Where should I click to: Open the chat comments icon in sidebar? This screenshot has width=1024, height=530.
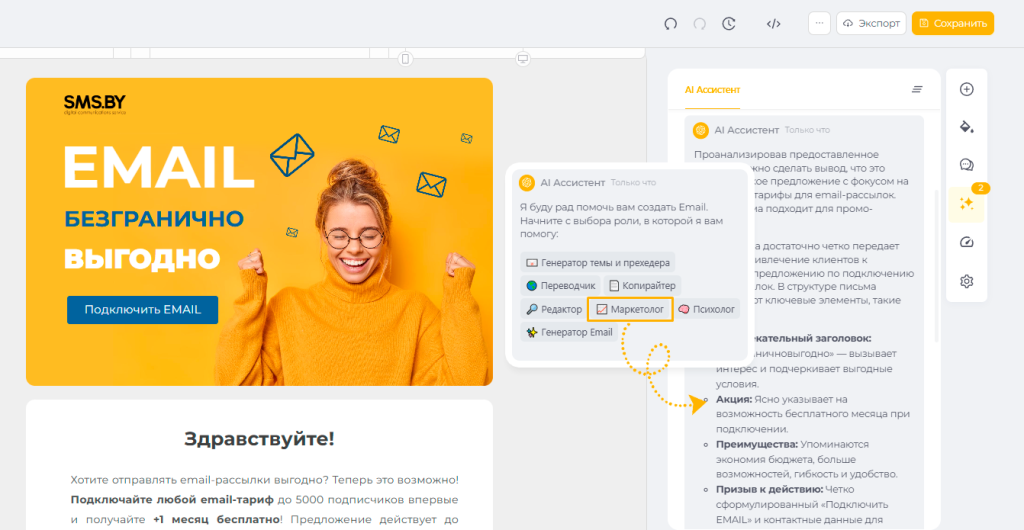tap(966, 165)
